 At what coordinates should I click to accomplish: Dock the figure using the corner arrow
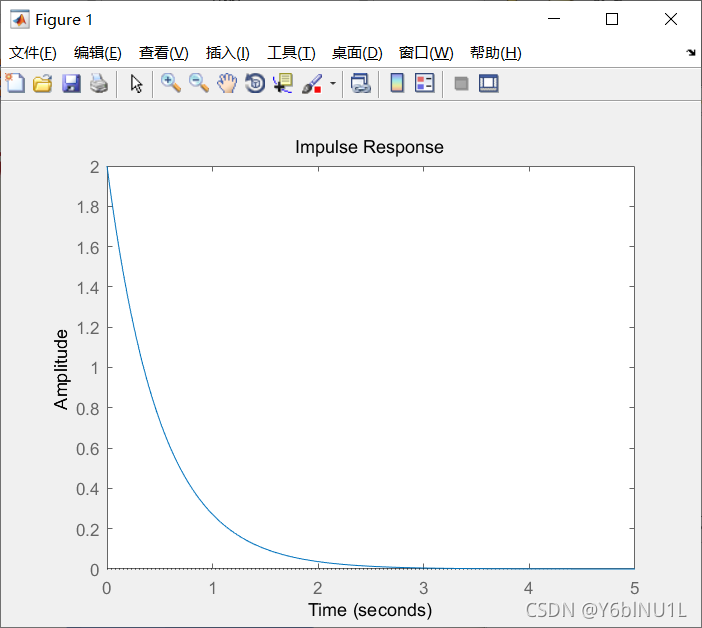pos(691,53)
